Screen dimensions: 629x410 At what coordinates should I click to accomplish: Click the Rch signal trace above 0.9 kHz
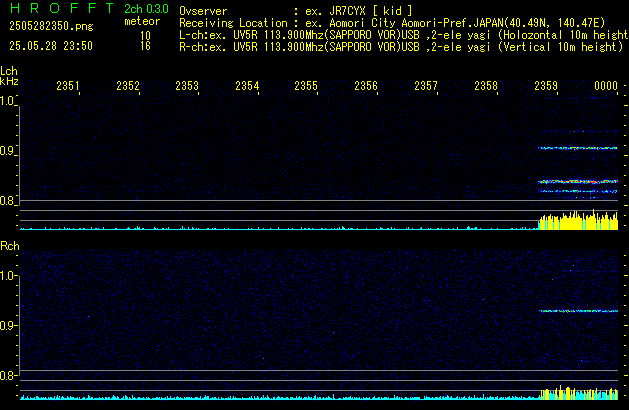point(578,311)
